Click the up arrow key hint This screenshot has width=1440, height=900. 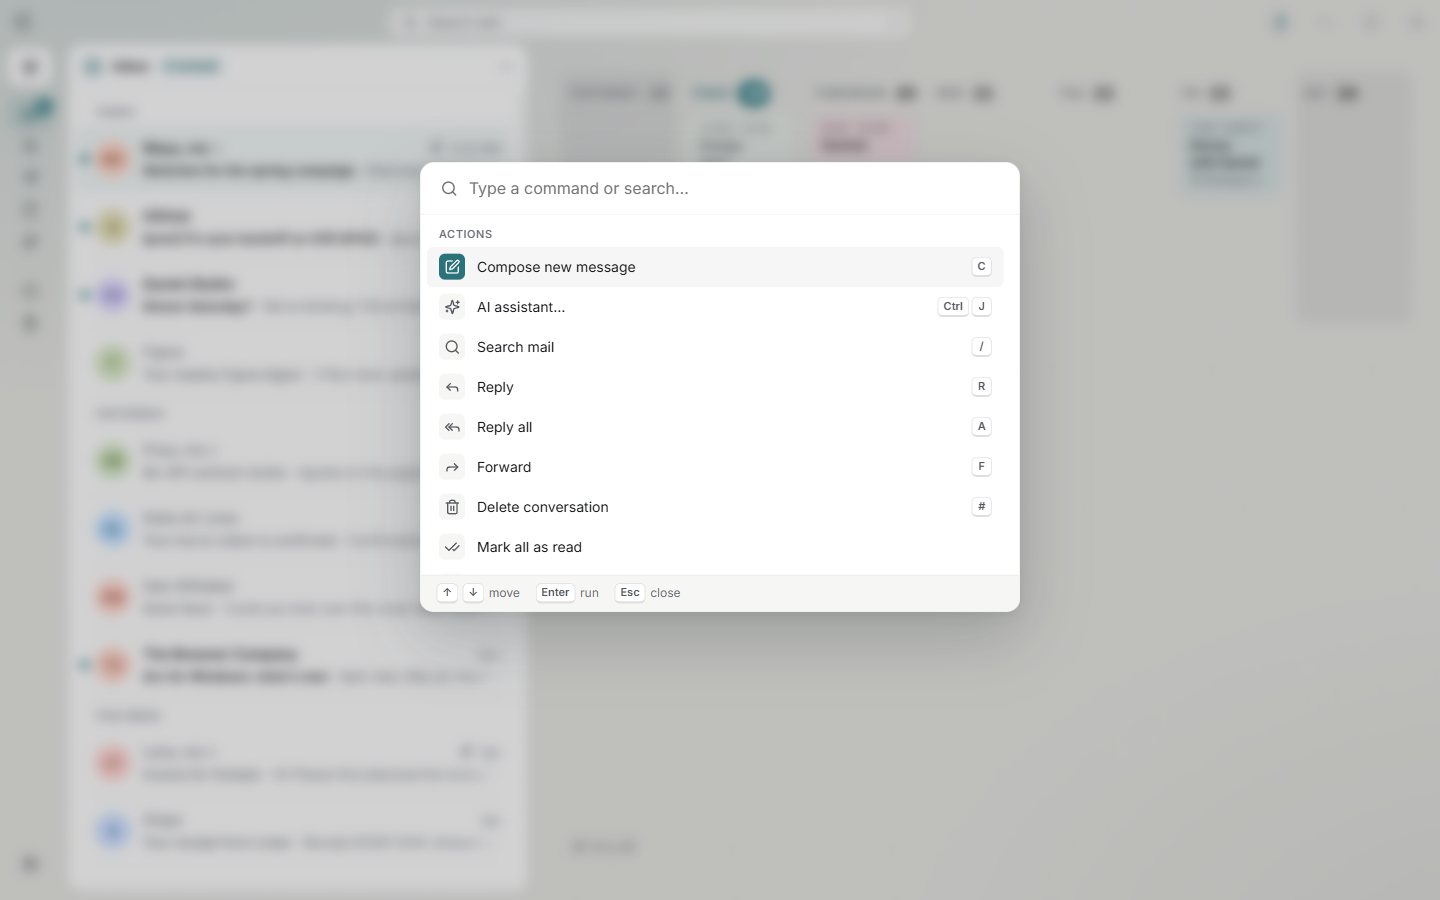coord(447,593)
